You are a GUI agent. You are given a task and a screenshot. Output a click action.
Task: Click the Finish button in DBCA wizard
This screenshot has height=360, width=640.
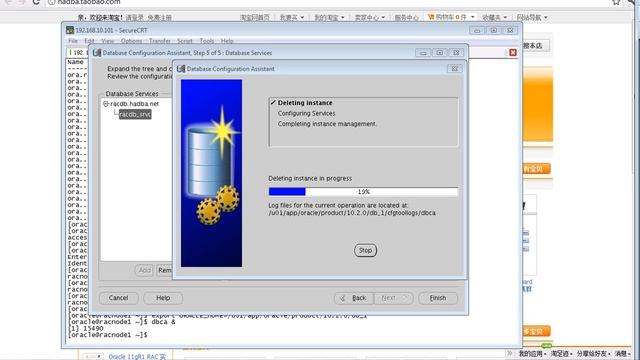click(438, 298)
